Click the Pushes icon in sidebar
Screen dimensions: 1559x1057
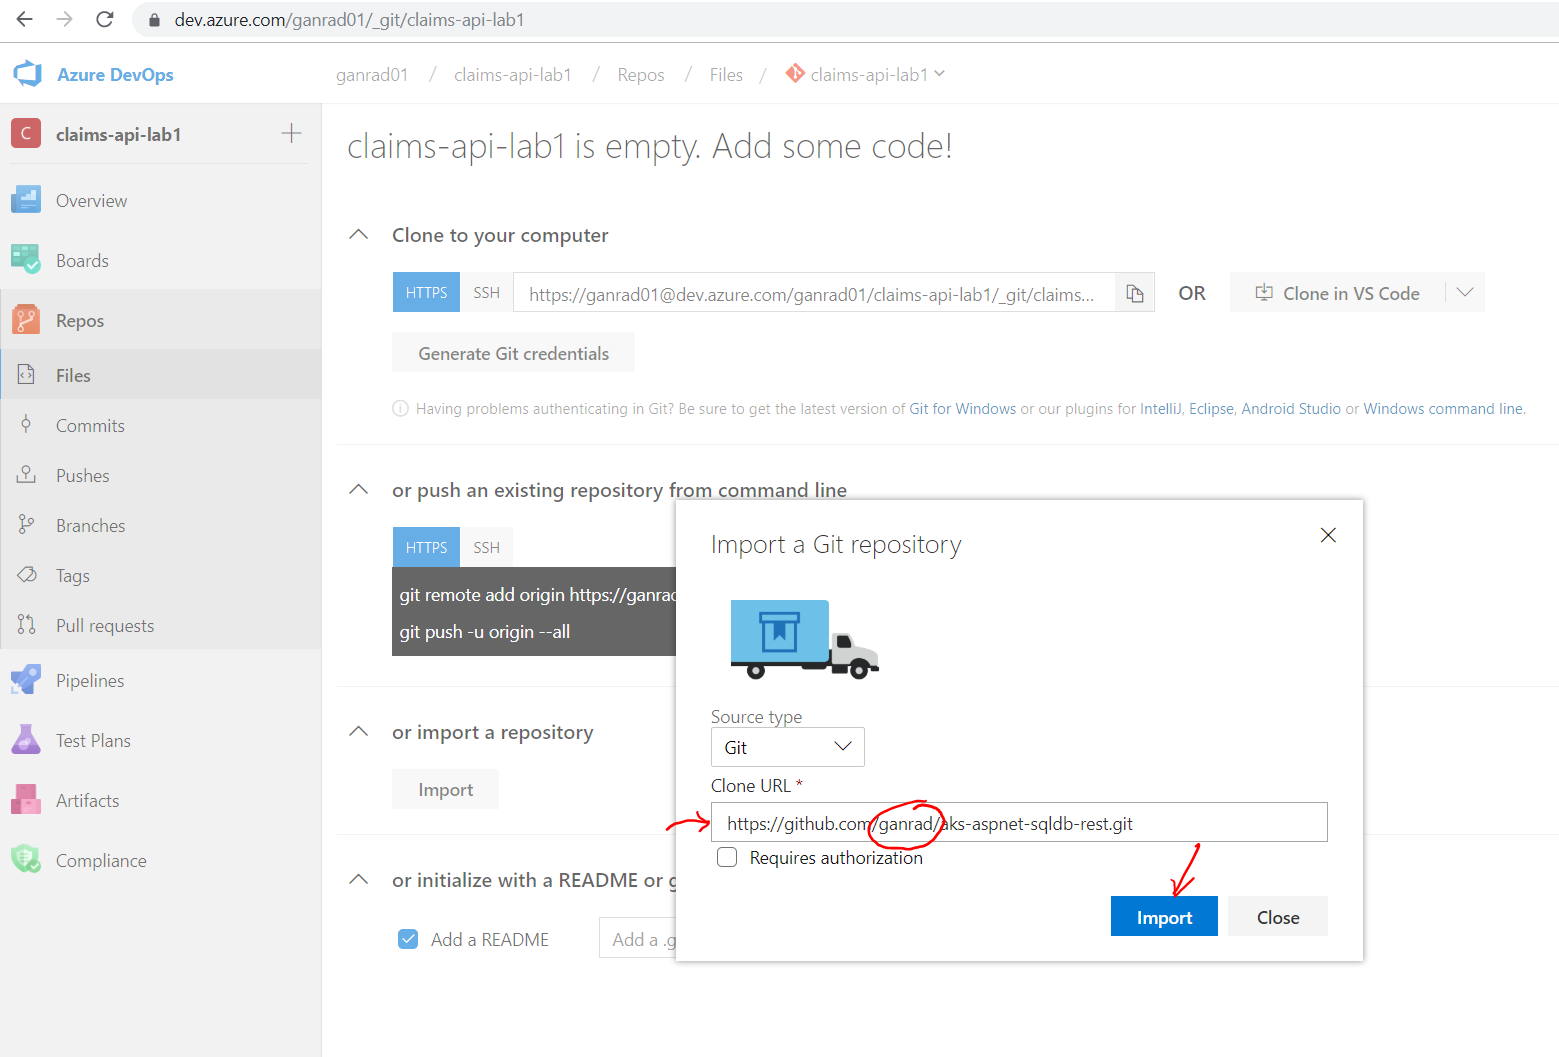pyautogui.click(x=26, y=474)
